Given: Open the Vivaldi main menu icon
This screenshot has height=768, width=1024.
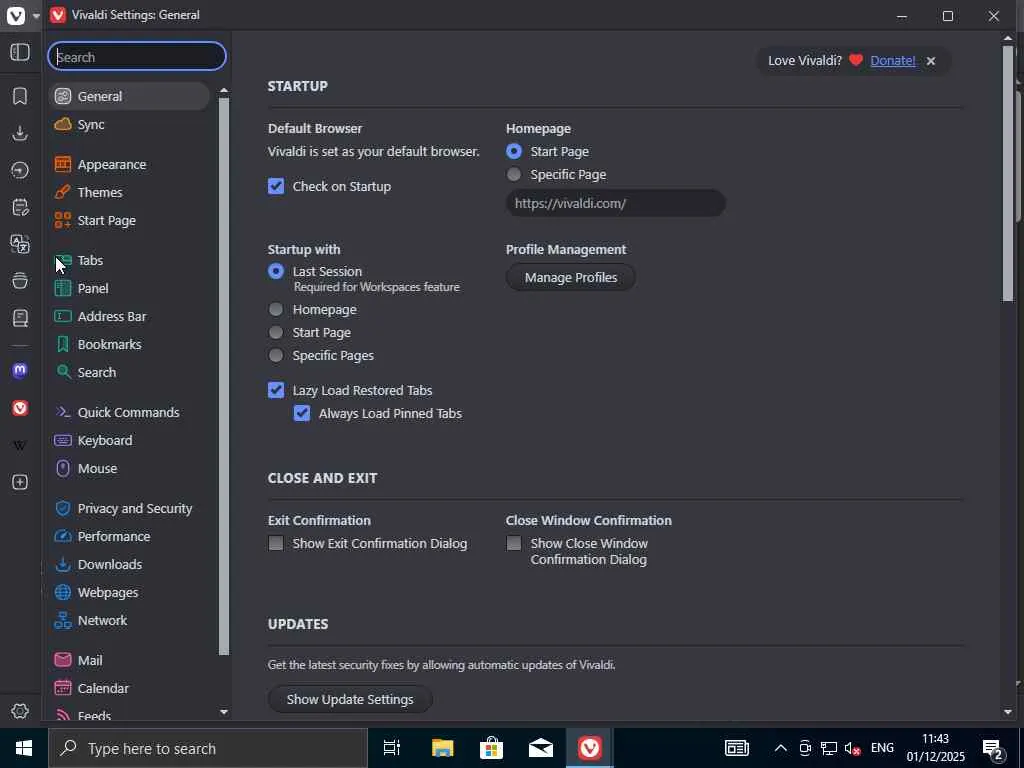Looking at the screenshot, I should coord(16,15).
